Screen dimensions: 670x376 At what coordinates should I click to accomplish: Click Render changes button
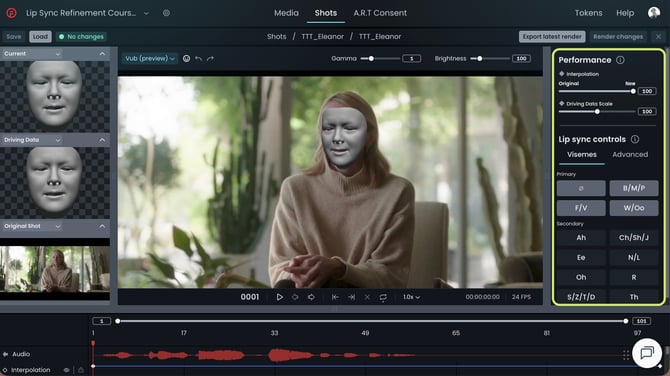tap(618, 37)
